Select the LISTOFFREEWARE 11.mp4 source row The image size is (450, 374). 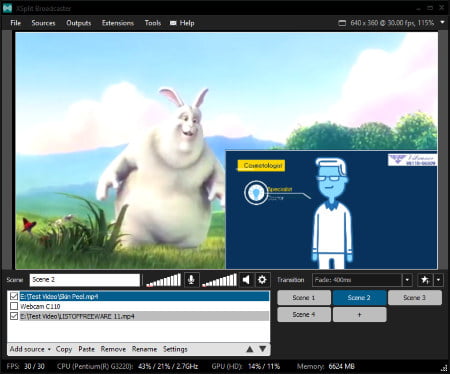tap(138, 316)
